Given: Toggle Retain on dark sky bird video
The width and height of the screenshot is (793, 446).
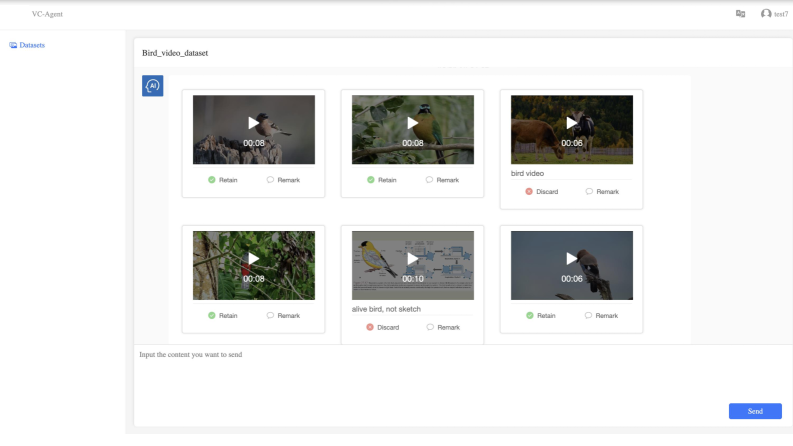Looking at the screenshot, I should click(541, 316).
